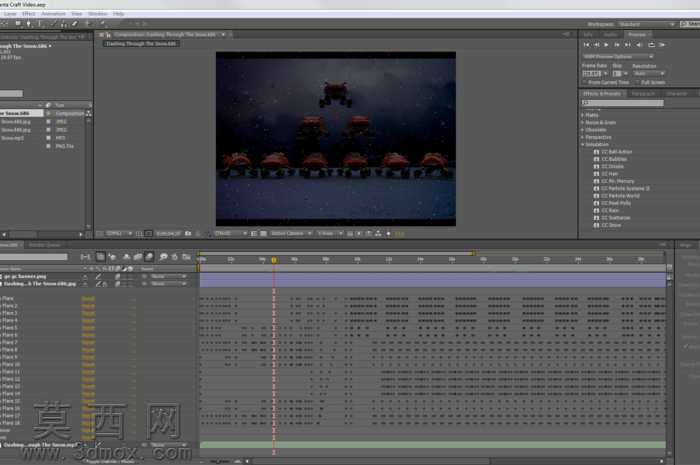Open the View menu

coord(77,14)
